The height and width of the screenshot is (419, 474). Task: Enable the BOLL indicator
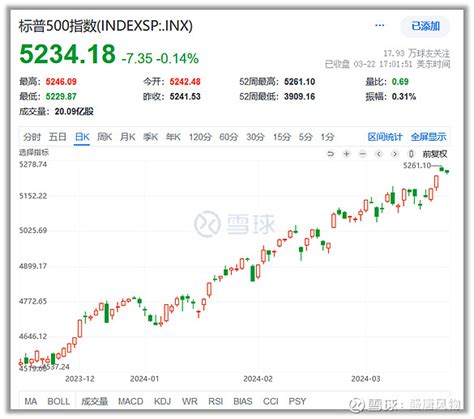(59, 401)
